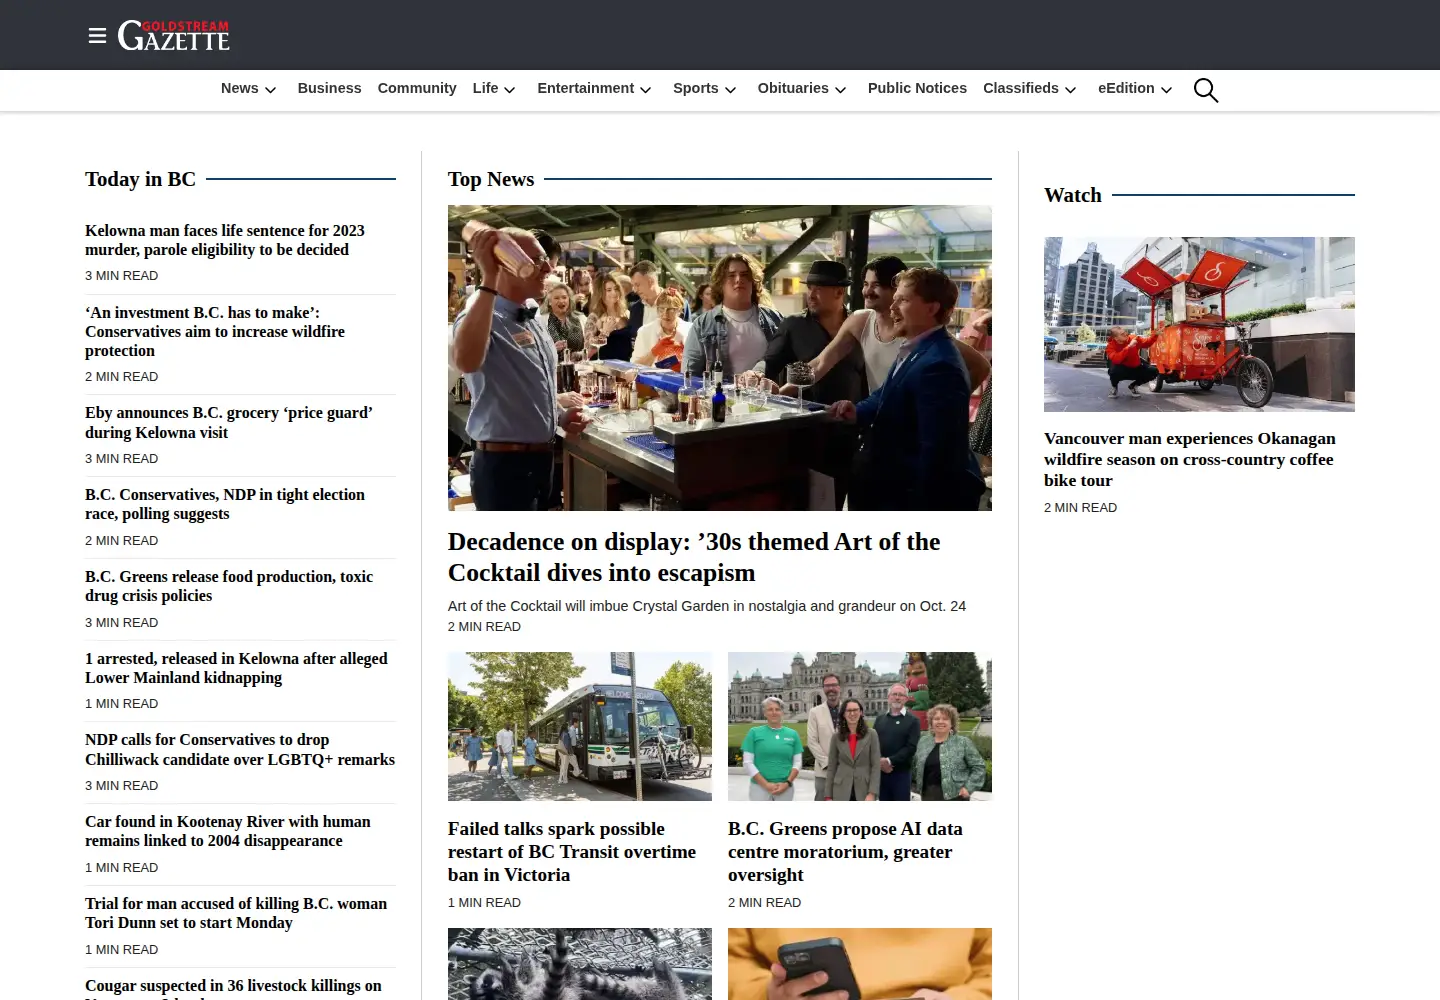The width and height of the screenshot is (1440, 1000).
Task: Open Kelowna alleged kidnapping arrest article
Action: (x=236, y=668)
